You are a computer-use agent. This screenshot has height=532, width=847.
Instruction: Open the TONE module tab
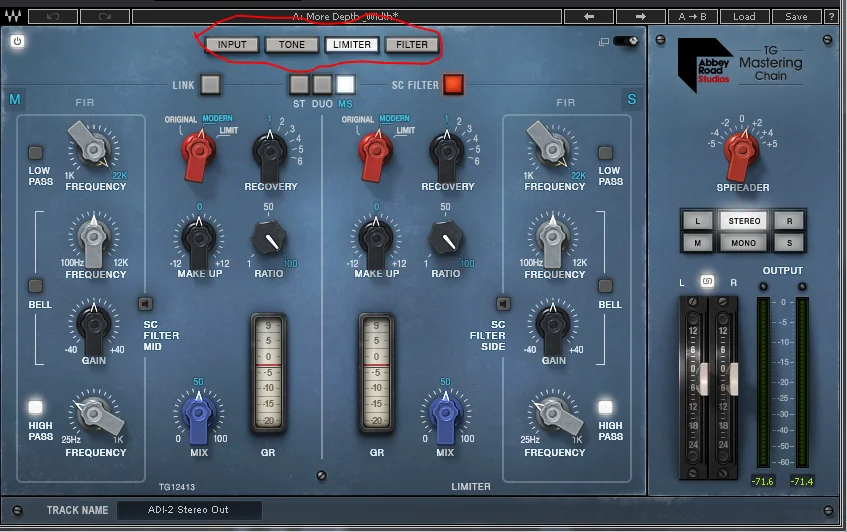click(292, 44)
